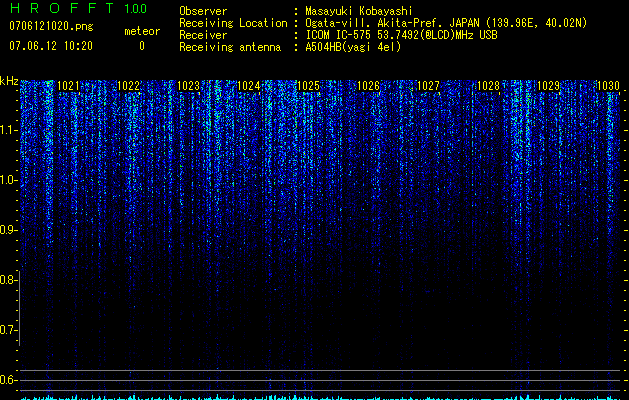Image resolution: width=629 pixels, height=400 pixels.
Task: Click the 1.1 kHz frequency axis label
Action: pyautogui.click(x=9, y=130)
